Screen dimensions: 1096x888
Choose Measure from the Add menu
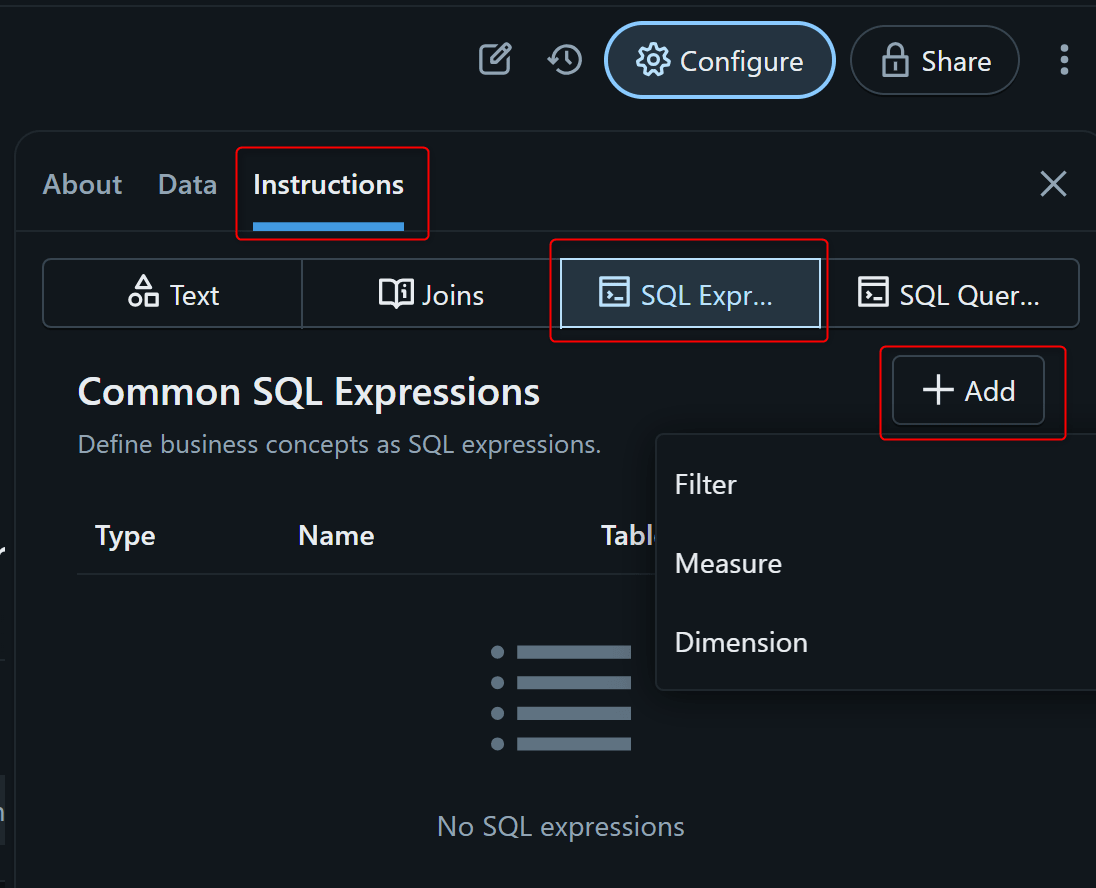pos(728,564)
